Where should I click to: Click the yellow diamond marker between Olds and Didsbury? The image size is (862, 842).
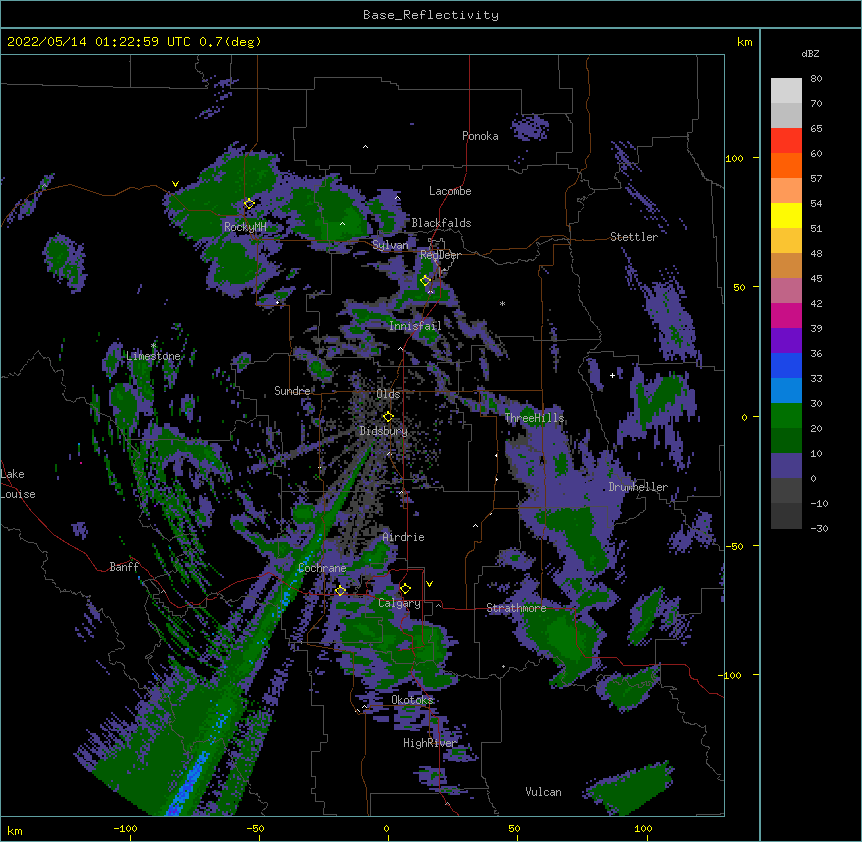(x=388, y=416)
